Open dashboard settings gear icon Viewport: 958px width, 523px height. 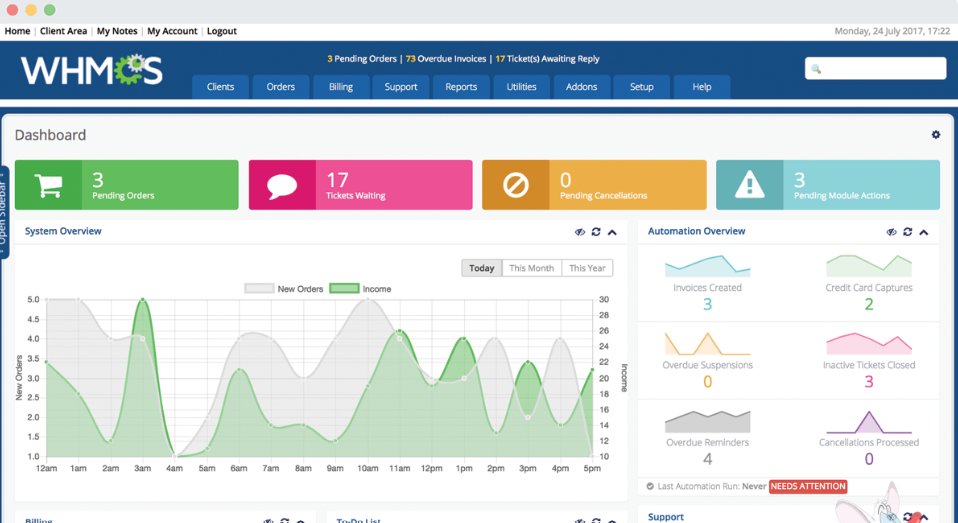click(x=936, y=135)
